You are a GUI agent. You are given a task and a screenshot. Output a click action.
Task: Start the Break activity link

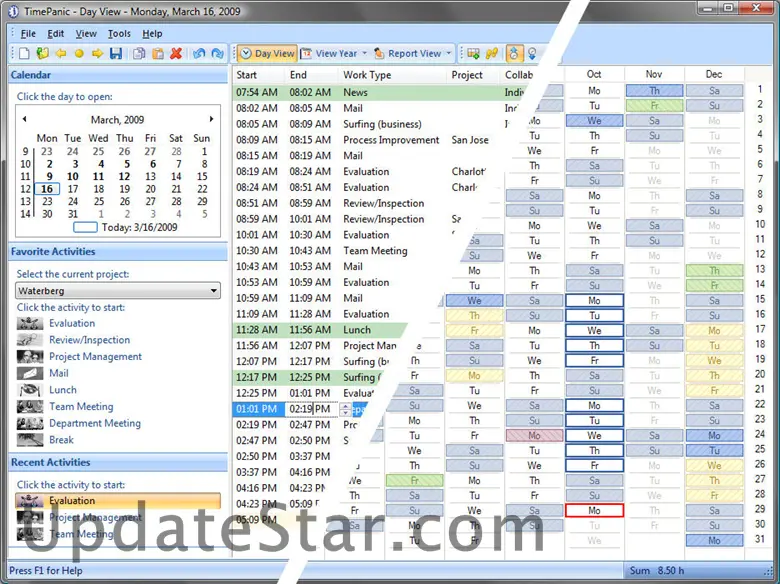coord(61,440)
